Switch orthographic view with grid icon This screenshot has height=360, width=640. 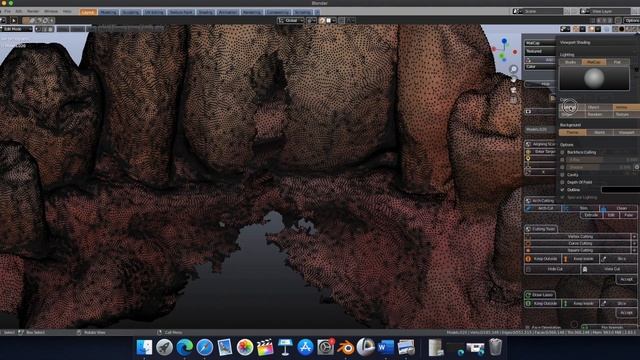click(513, 100)
